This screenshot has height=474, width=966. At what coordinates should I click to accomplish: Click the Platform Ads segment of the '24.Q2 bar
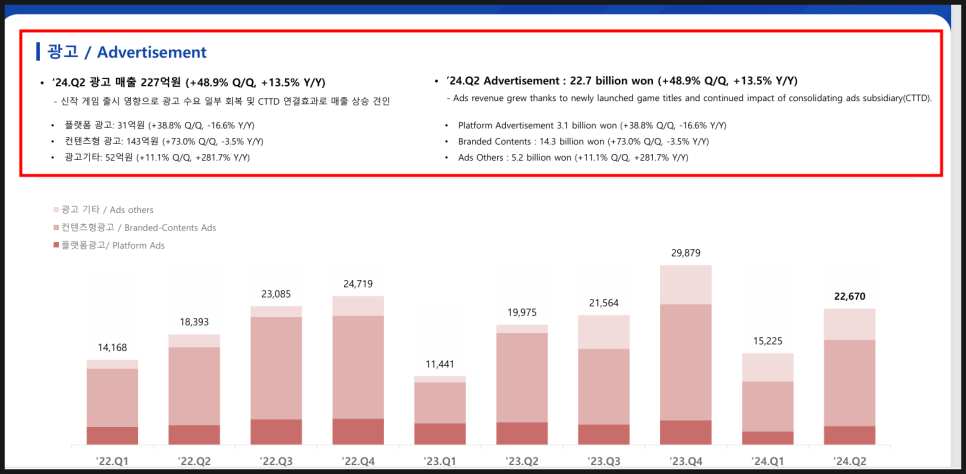850,435
